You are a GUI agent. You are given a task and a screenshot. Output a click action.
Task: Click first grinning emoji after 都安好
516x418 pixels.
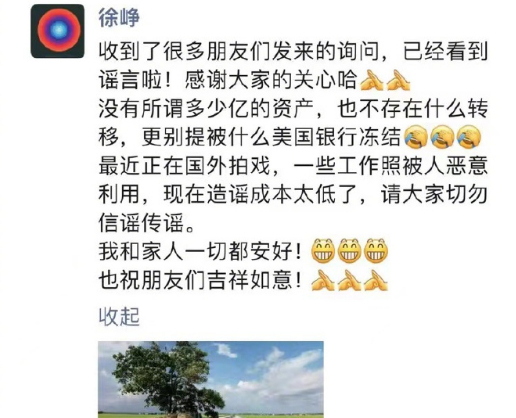click(x=323, y=250)
